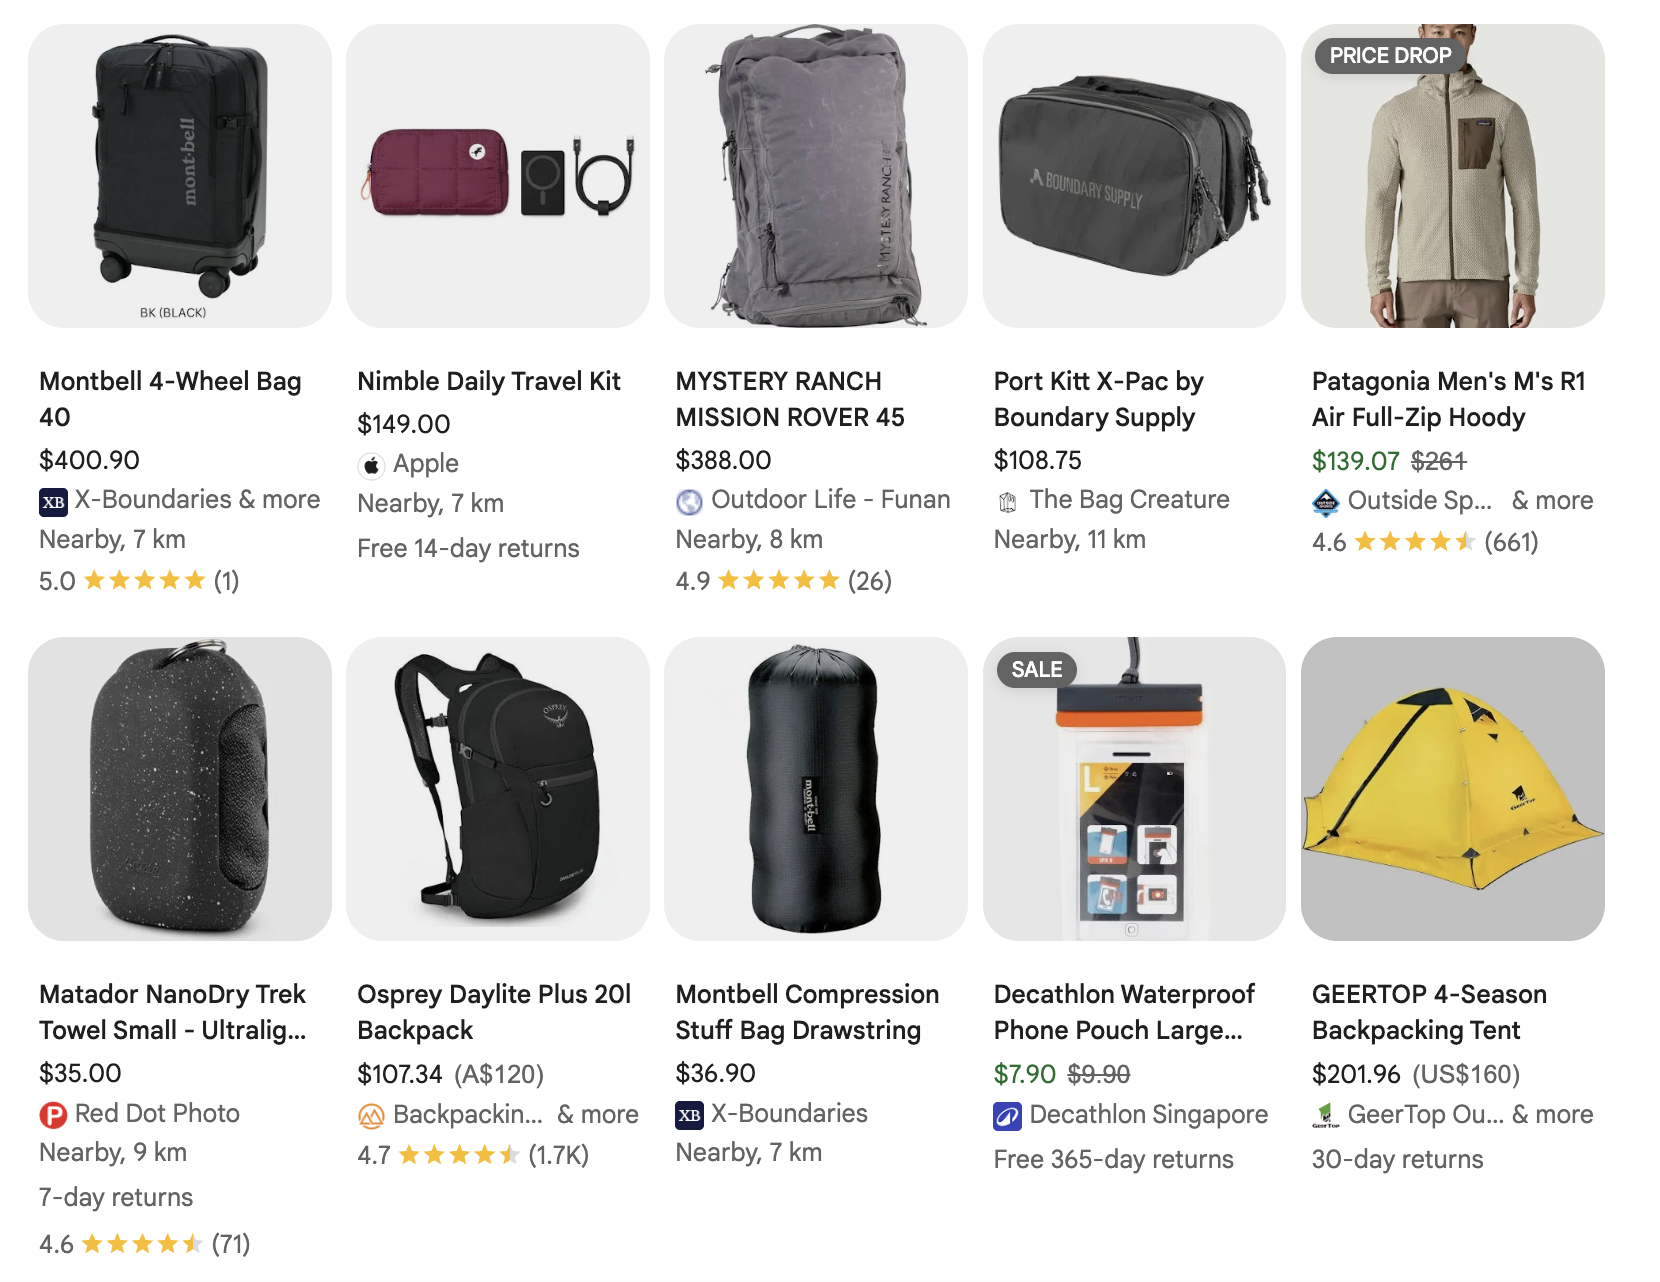Click the Backpacking seller icon under Osprey Daylite

coord(371,1114)
